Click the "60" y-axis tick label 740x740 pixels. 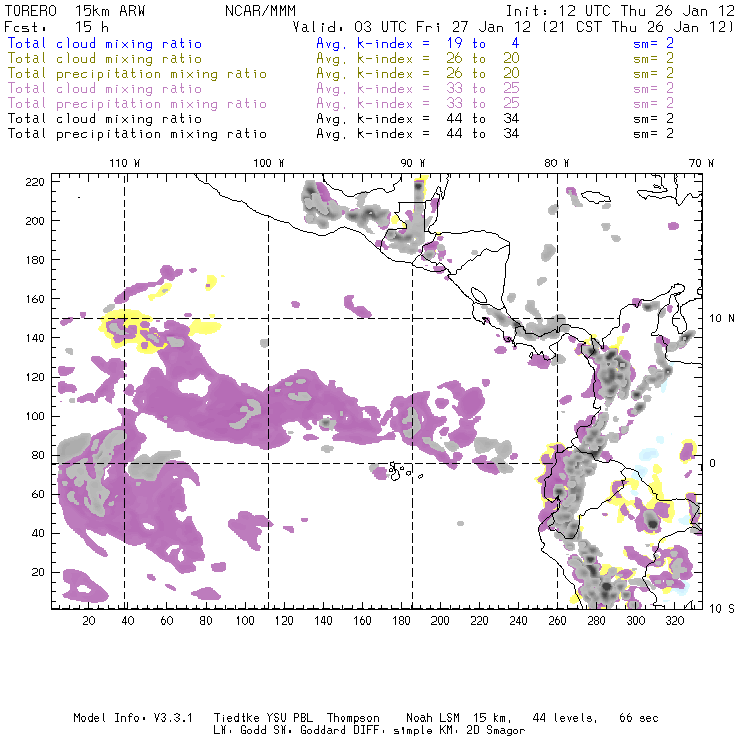pyautogui.click(x=38, y=494)
